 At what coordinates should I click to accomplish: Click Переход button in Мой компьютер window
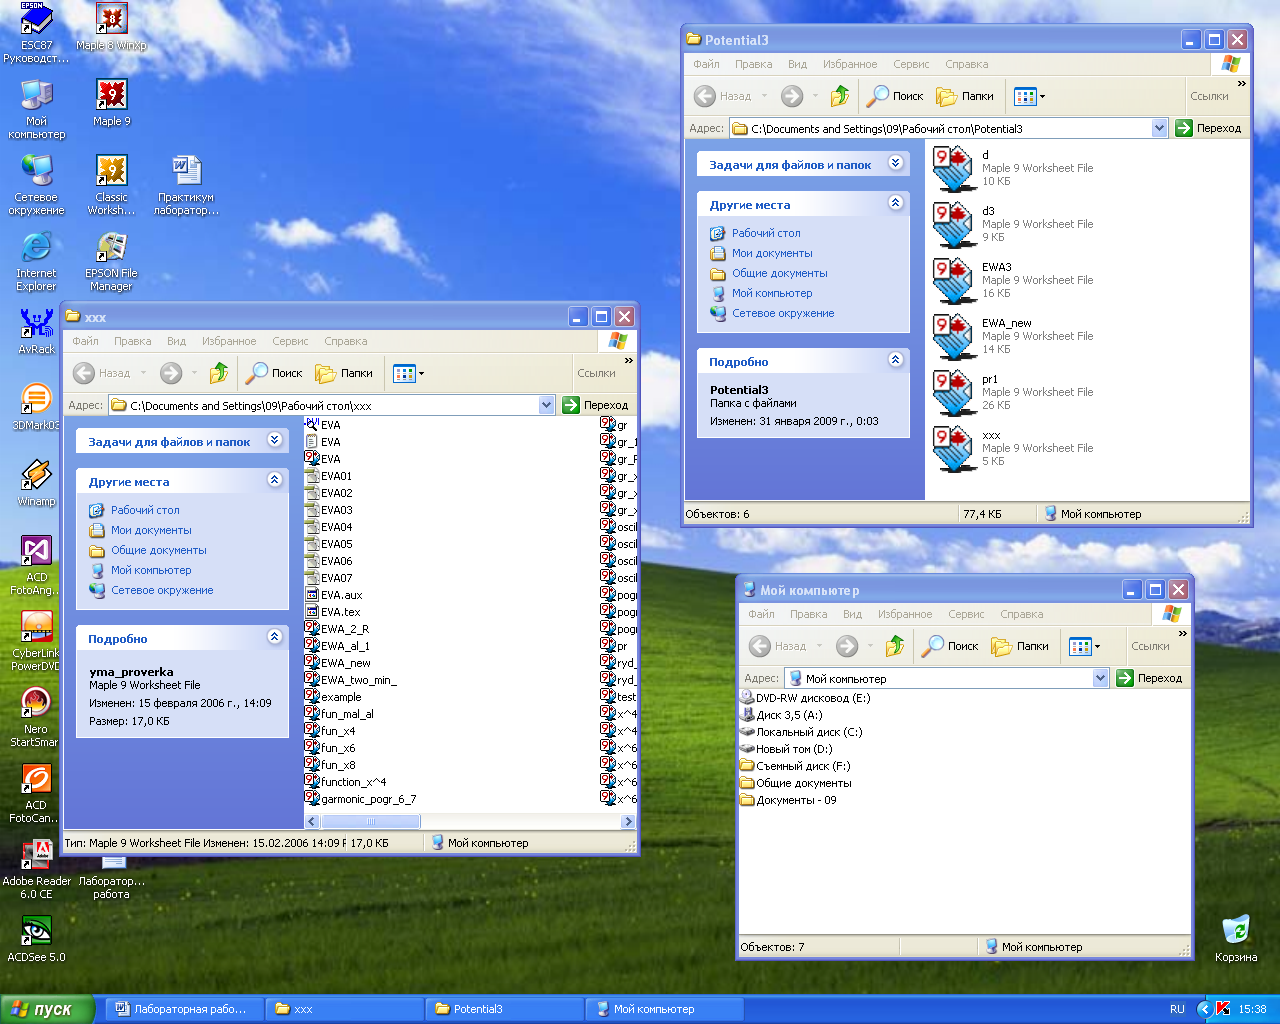(1150, 678)
